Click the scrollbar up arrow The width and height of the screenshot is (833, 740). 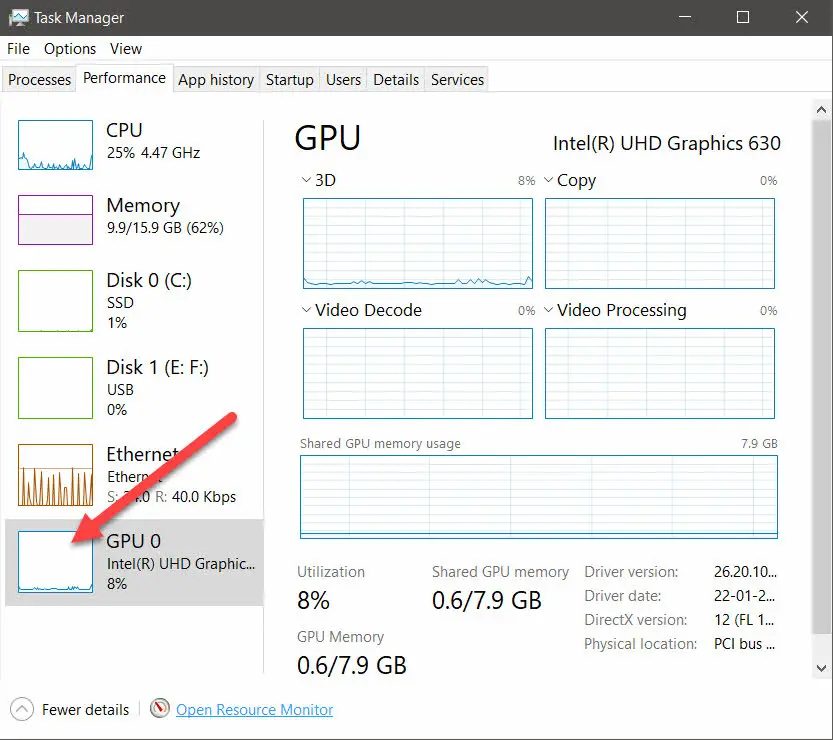pos(821,110)
